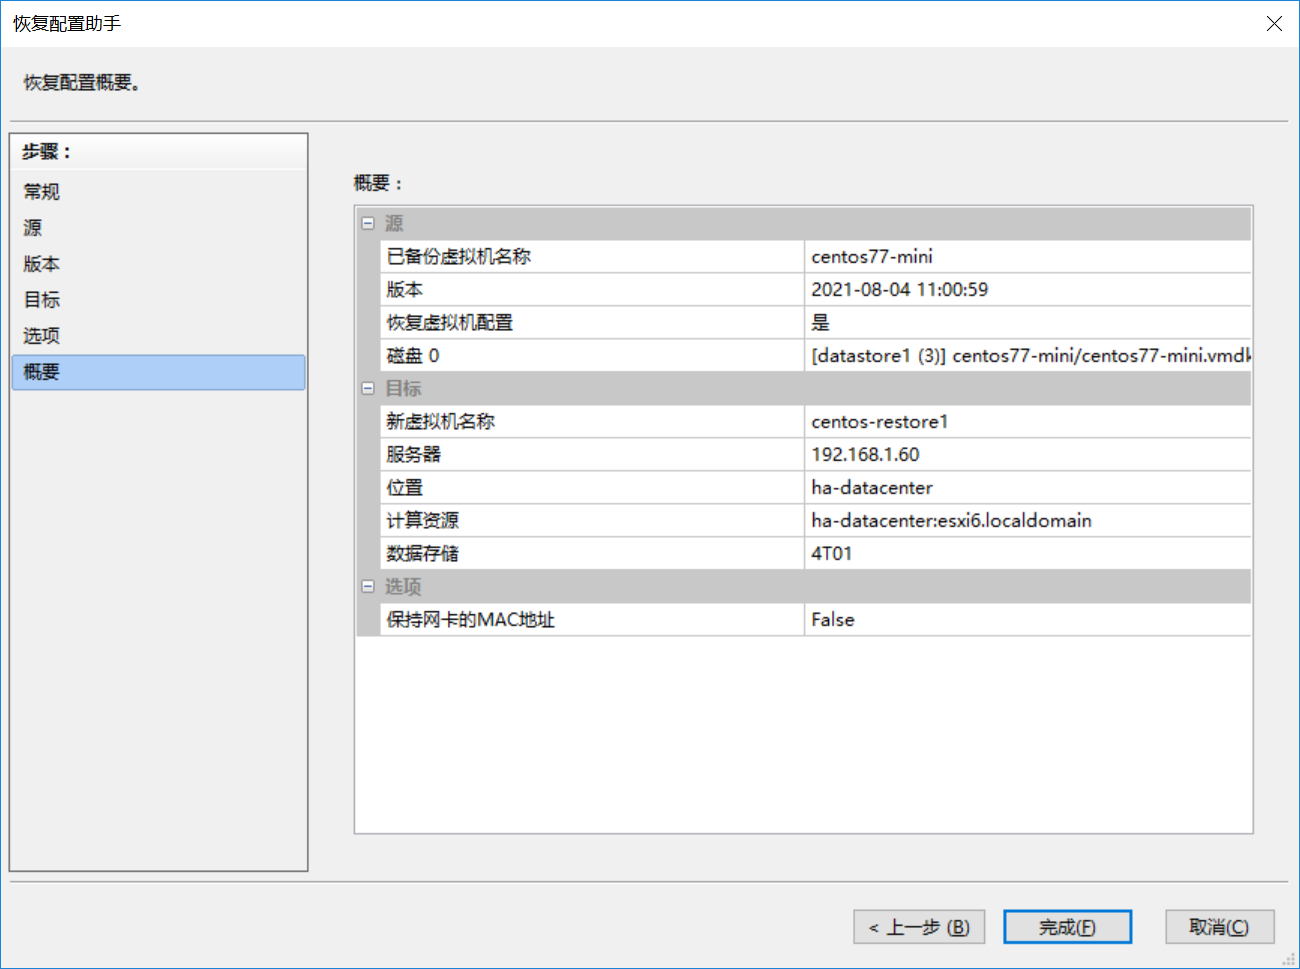
Task: Open the 版本 step
Action: [42, 264]
